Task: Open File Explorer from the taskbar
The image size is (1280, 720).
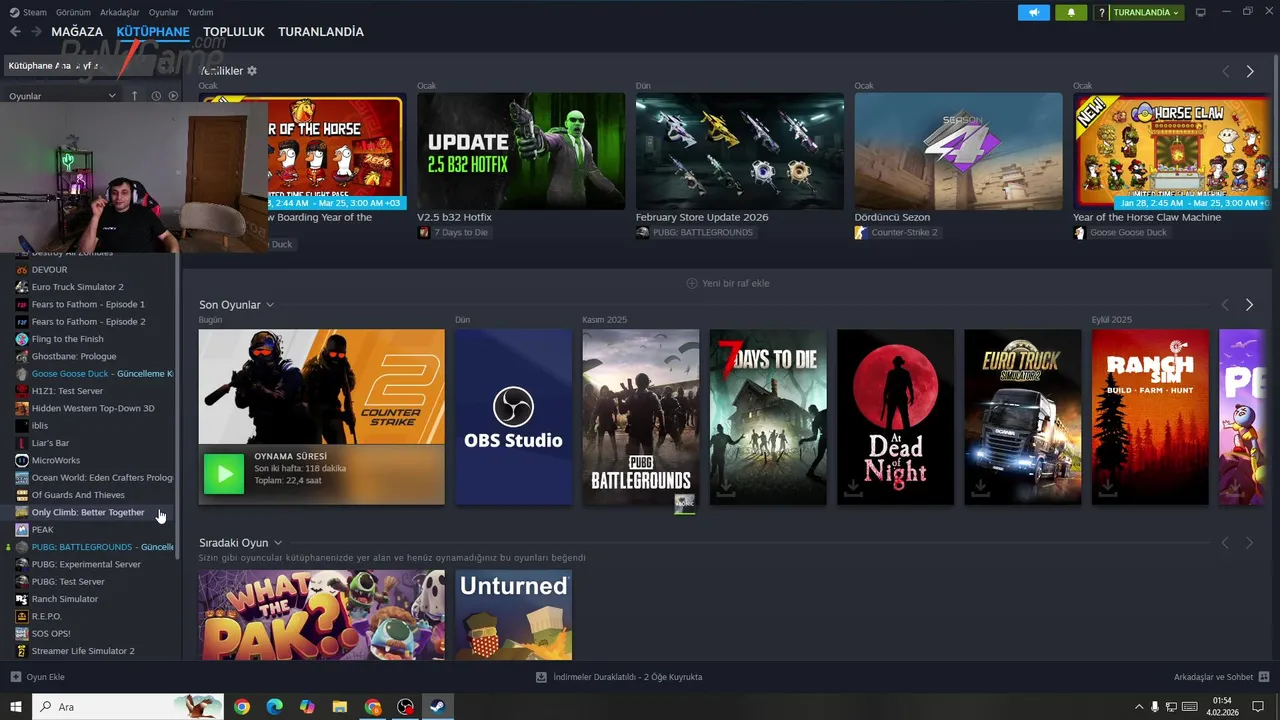Action: click(x=340, y=707)
